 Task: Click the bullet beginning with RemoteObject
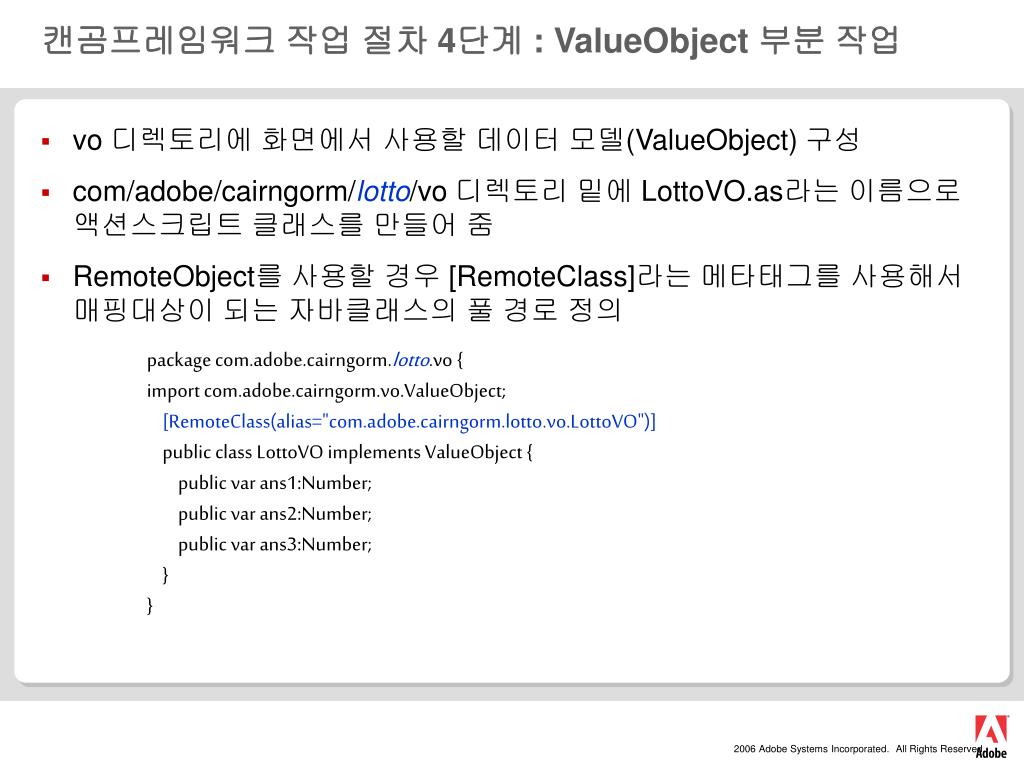pos(517,293)
